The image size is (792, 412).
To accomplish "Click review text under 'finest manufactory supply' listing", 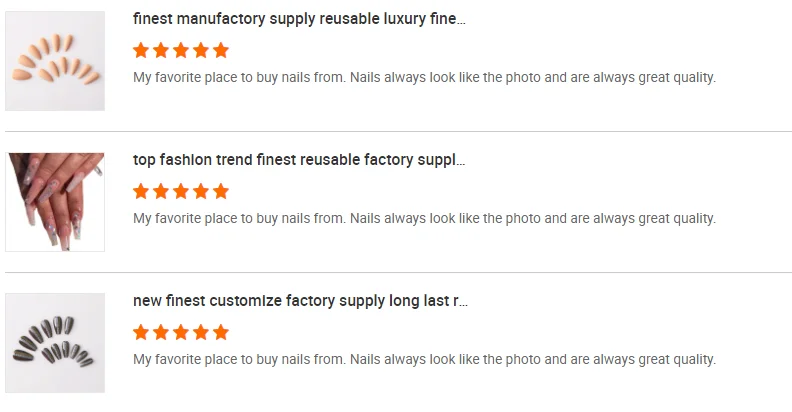I will 424,77.
